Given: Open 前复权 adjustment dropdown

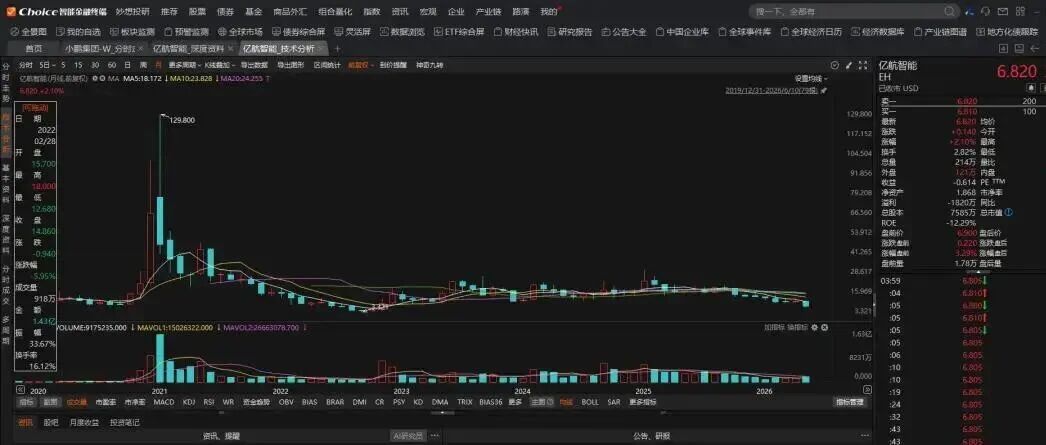Looking at the screenshot, I should [x=362, y=65].
